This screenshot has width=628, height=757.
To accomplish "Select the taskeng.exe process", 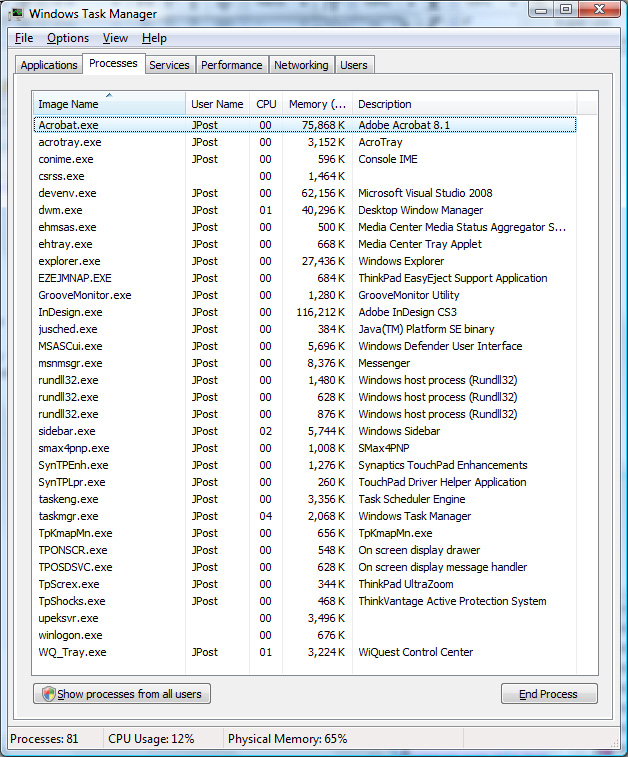I will coord(305,499).
